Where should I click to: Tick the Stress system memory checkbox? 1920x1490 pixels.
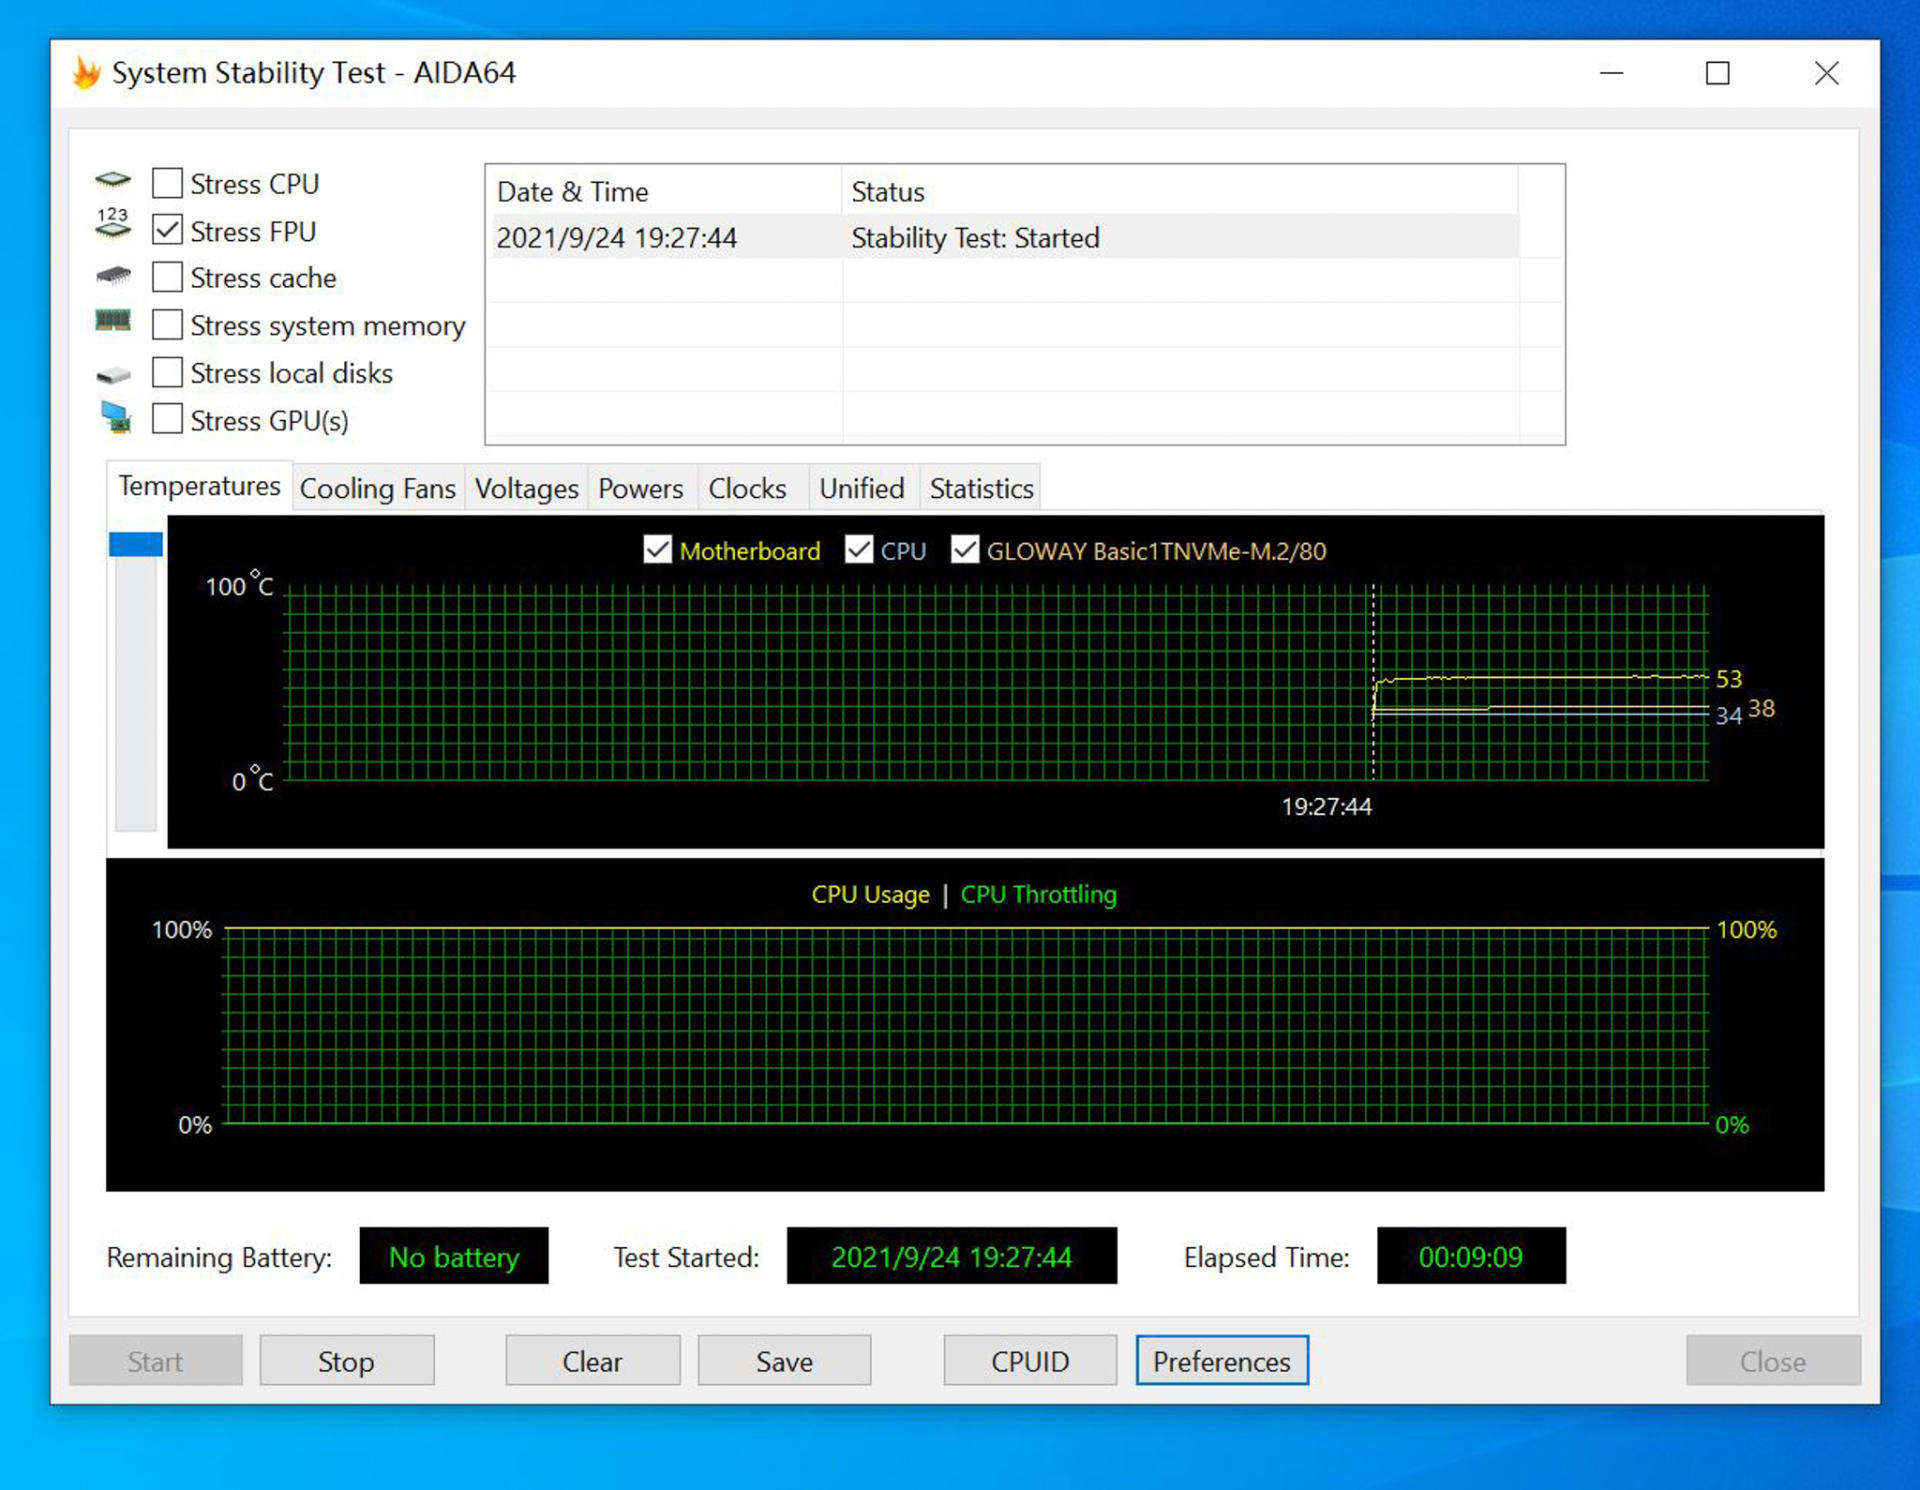tap(167, 325)
